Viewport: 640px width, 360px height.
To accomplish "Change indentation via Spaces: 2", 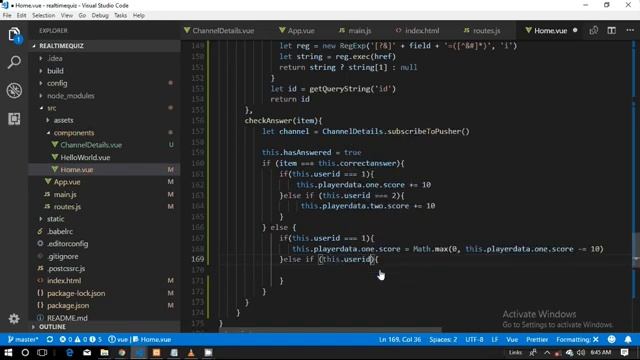I will click(x=443, y=339).
